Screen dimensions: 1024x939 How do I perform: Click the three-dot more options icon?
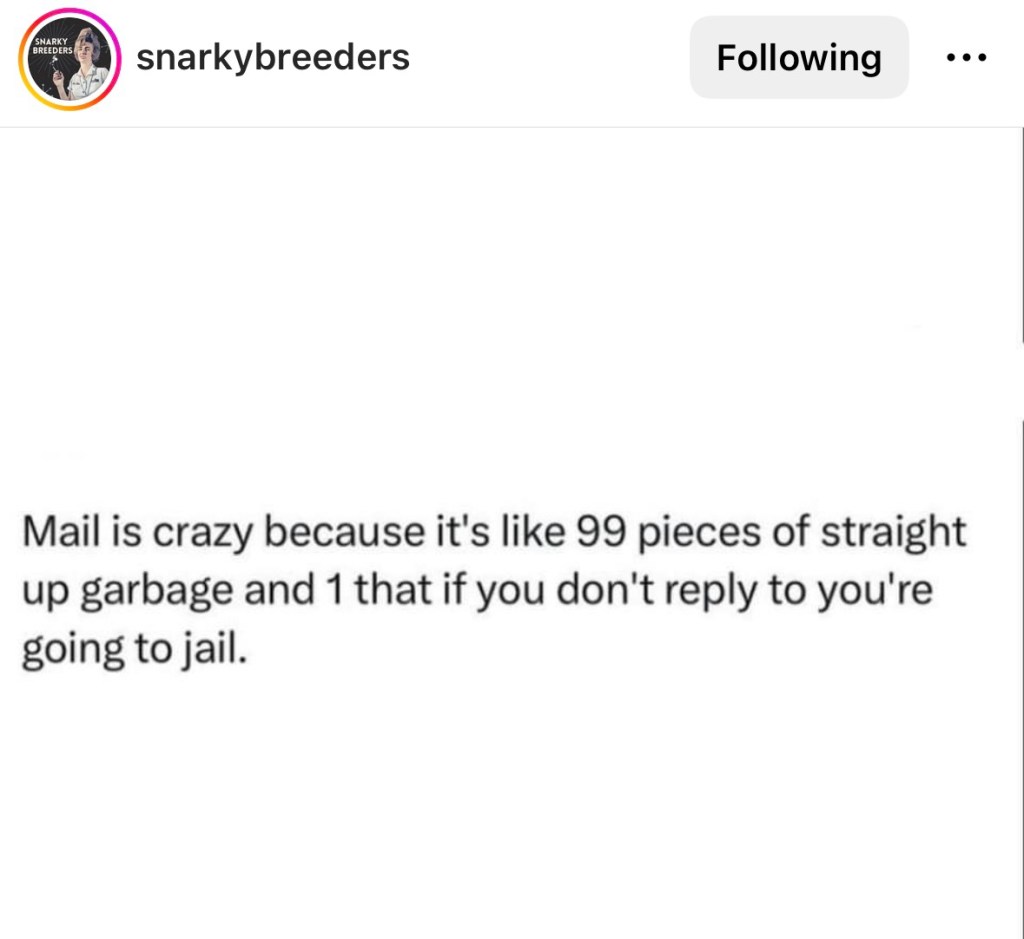coord(966,58)
